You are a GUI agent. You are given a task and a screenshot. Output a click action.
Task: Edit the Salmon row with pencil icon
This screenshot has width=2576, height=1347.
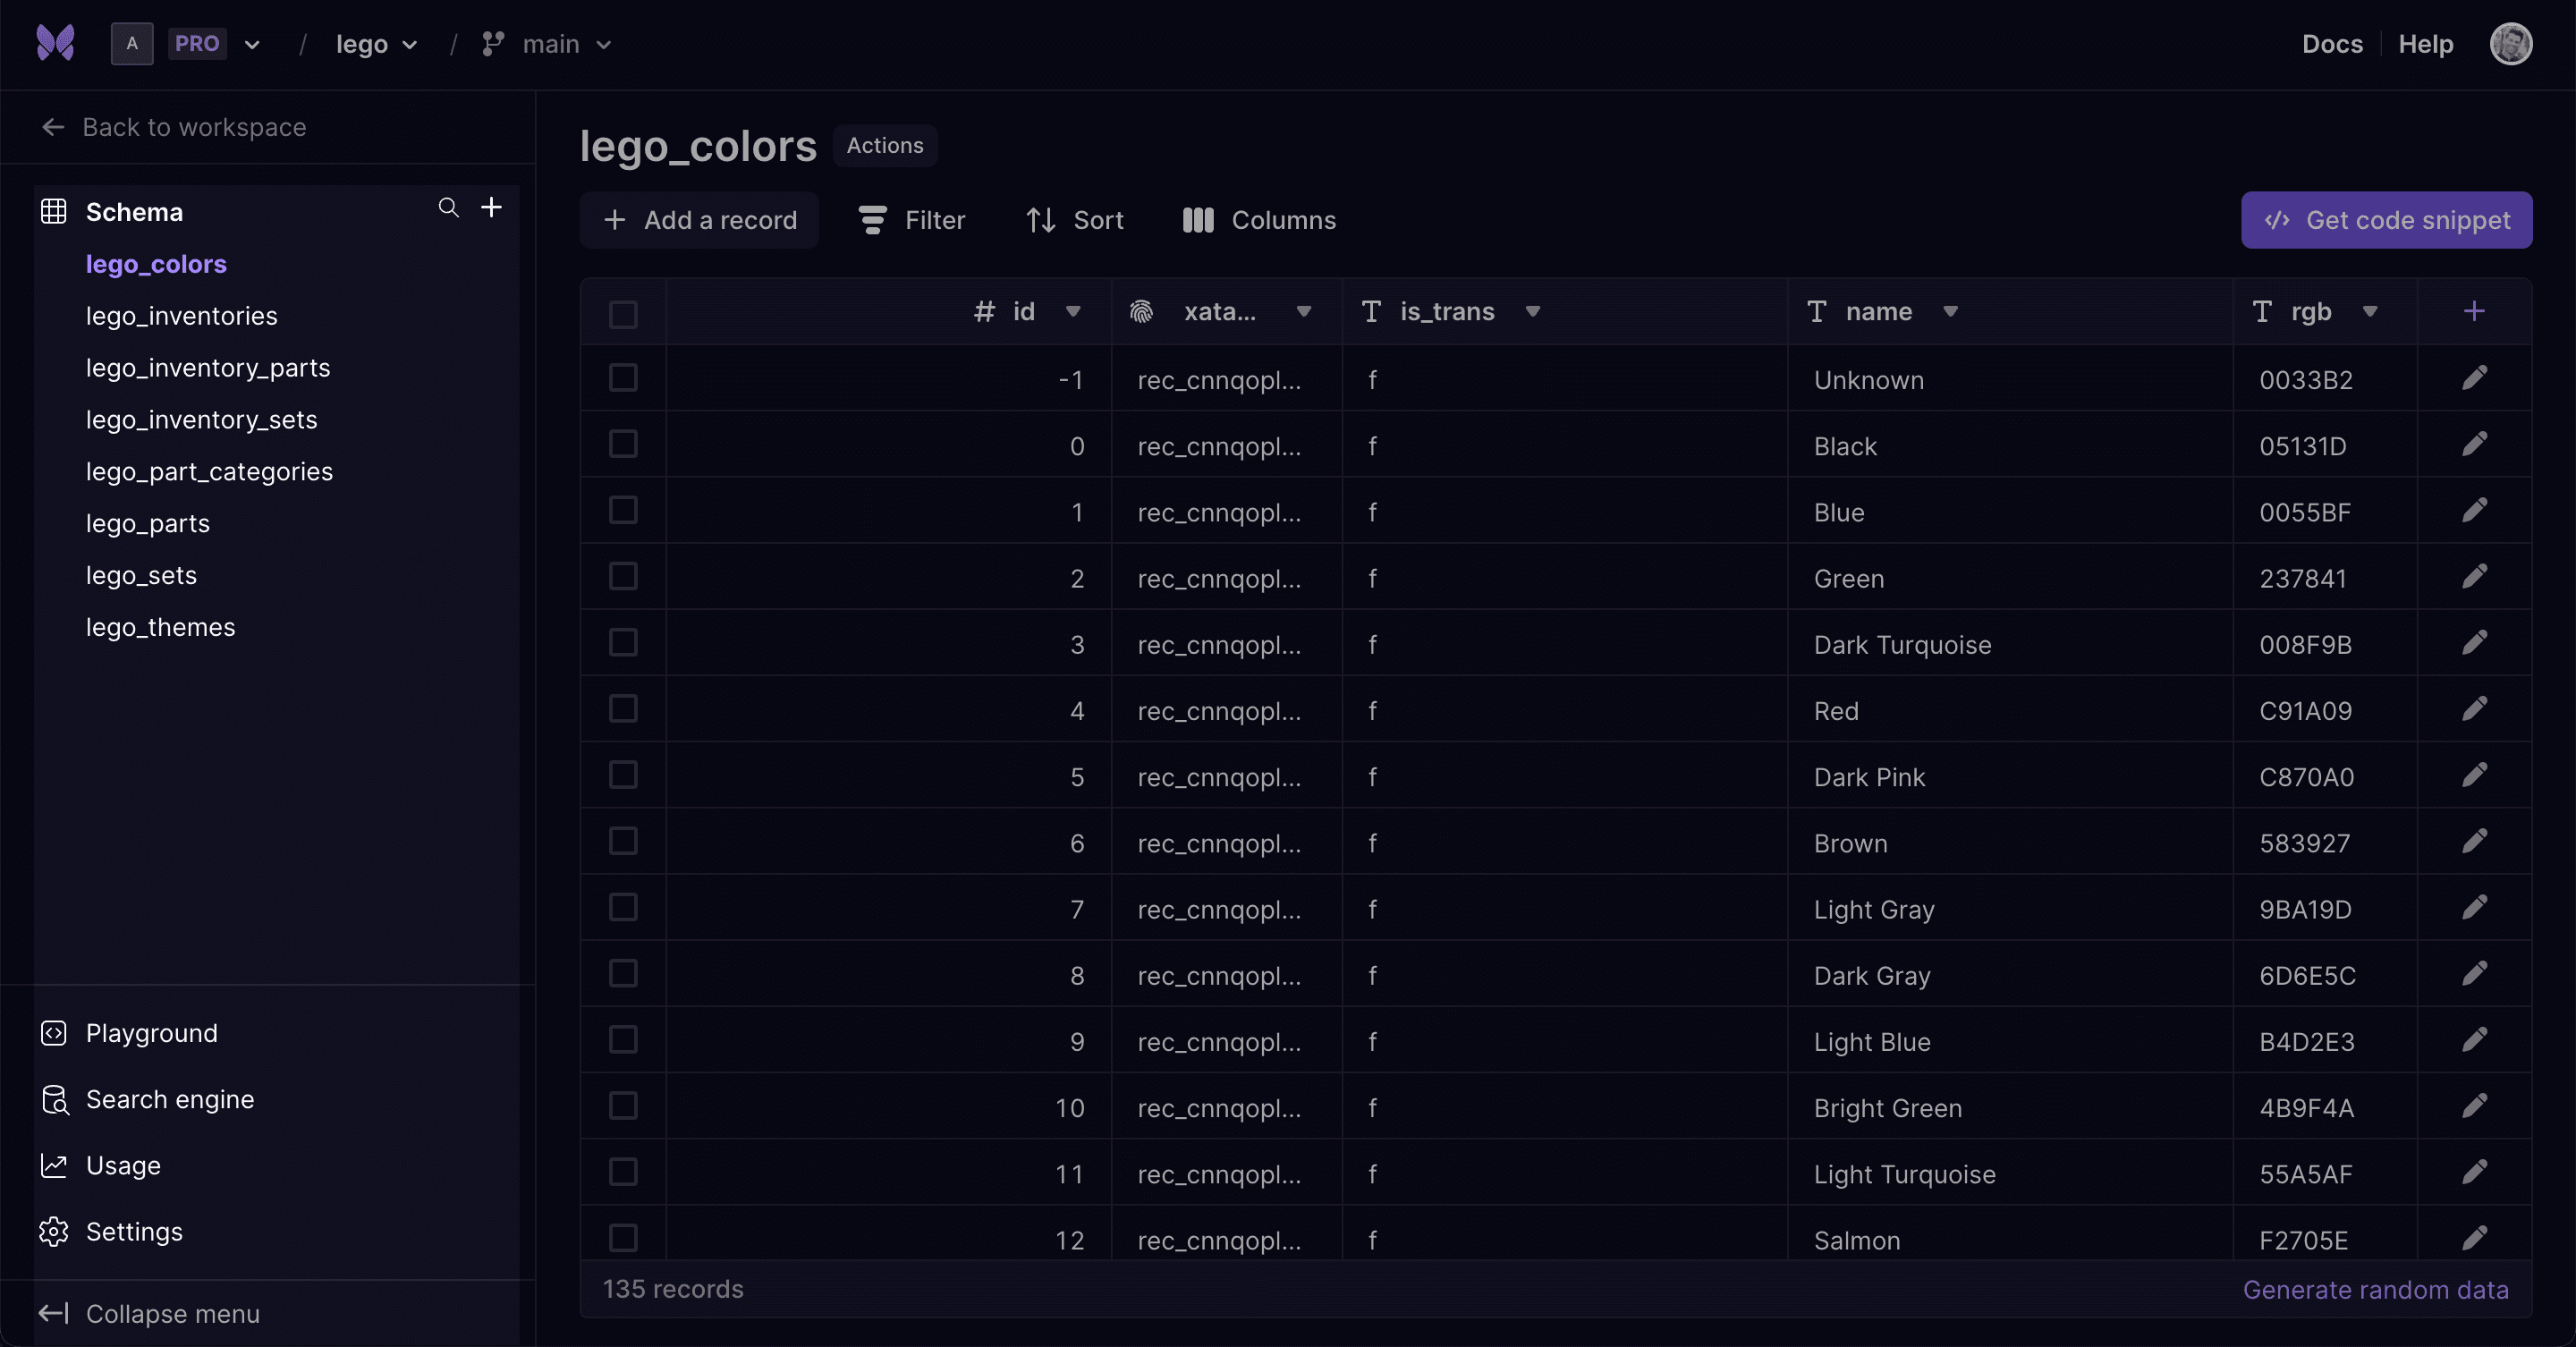[2474, 1238]
